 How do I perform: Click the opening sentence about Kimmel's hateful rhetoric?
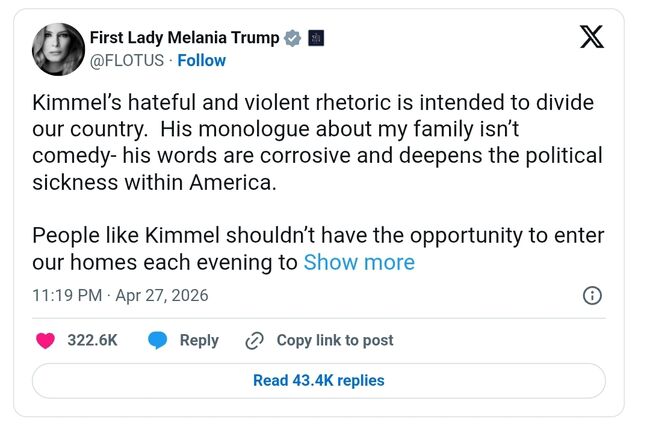click(x=312, y=103)
